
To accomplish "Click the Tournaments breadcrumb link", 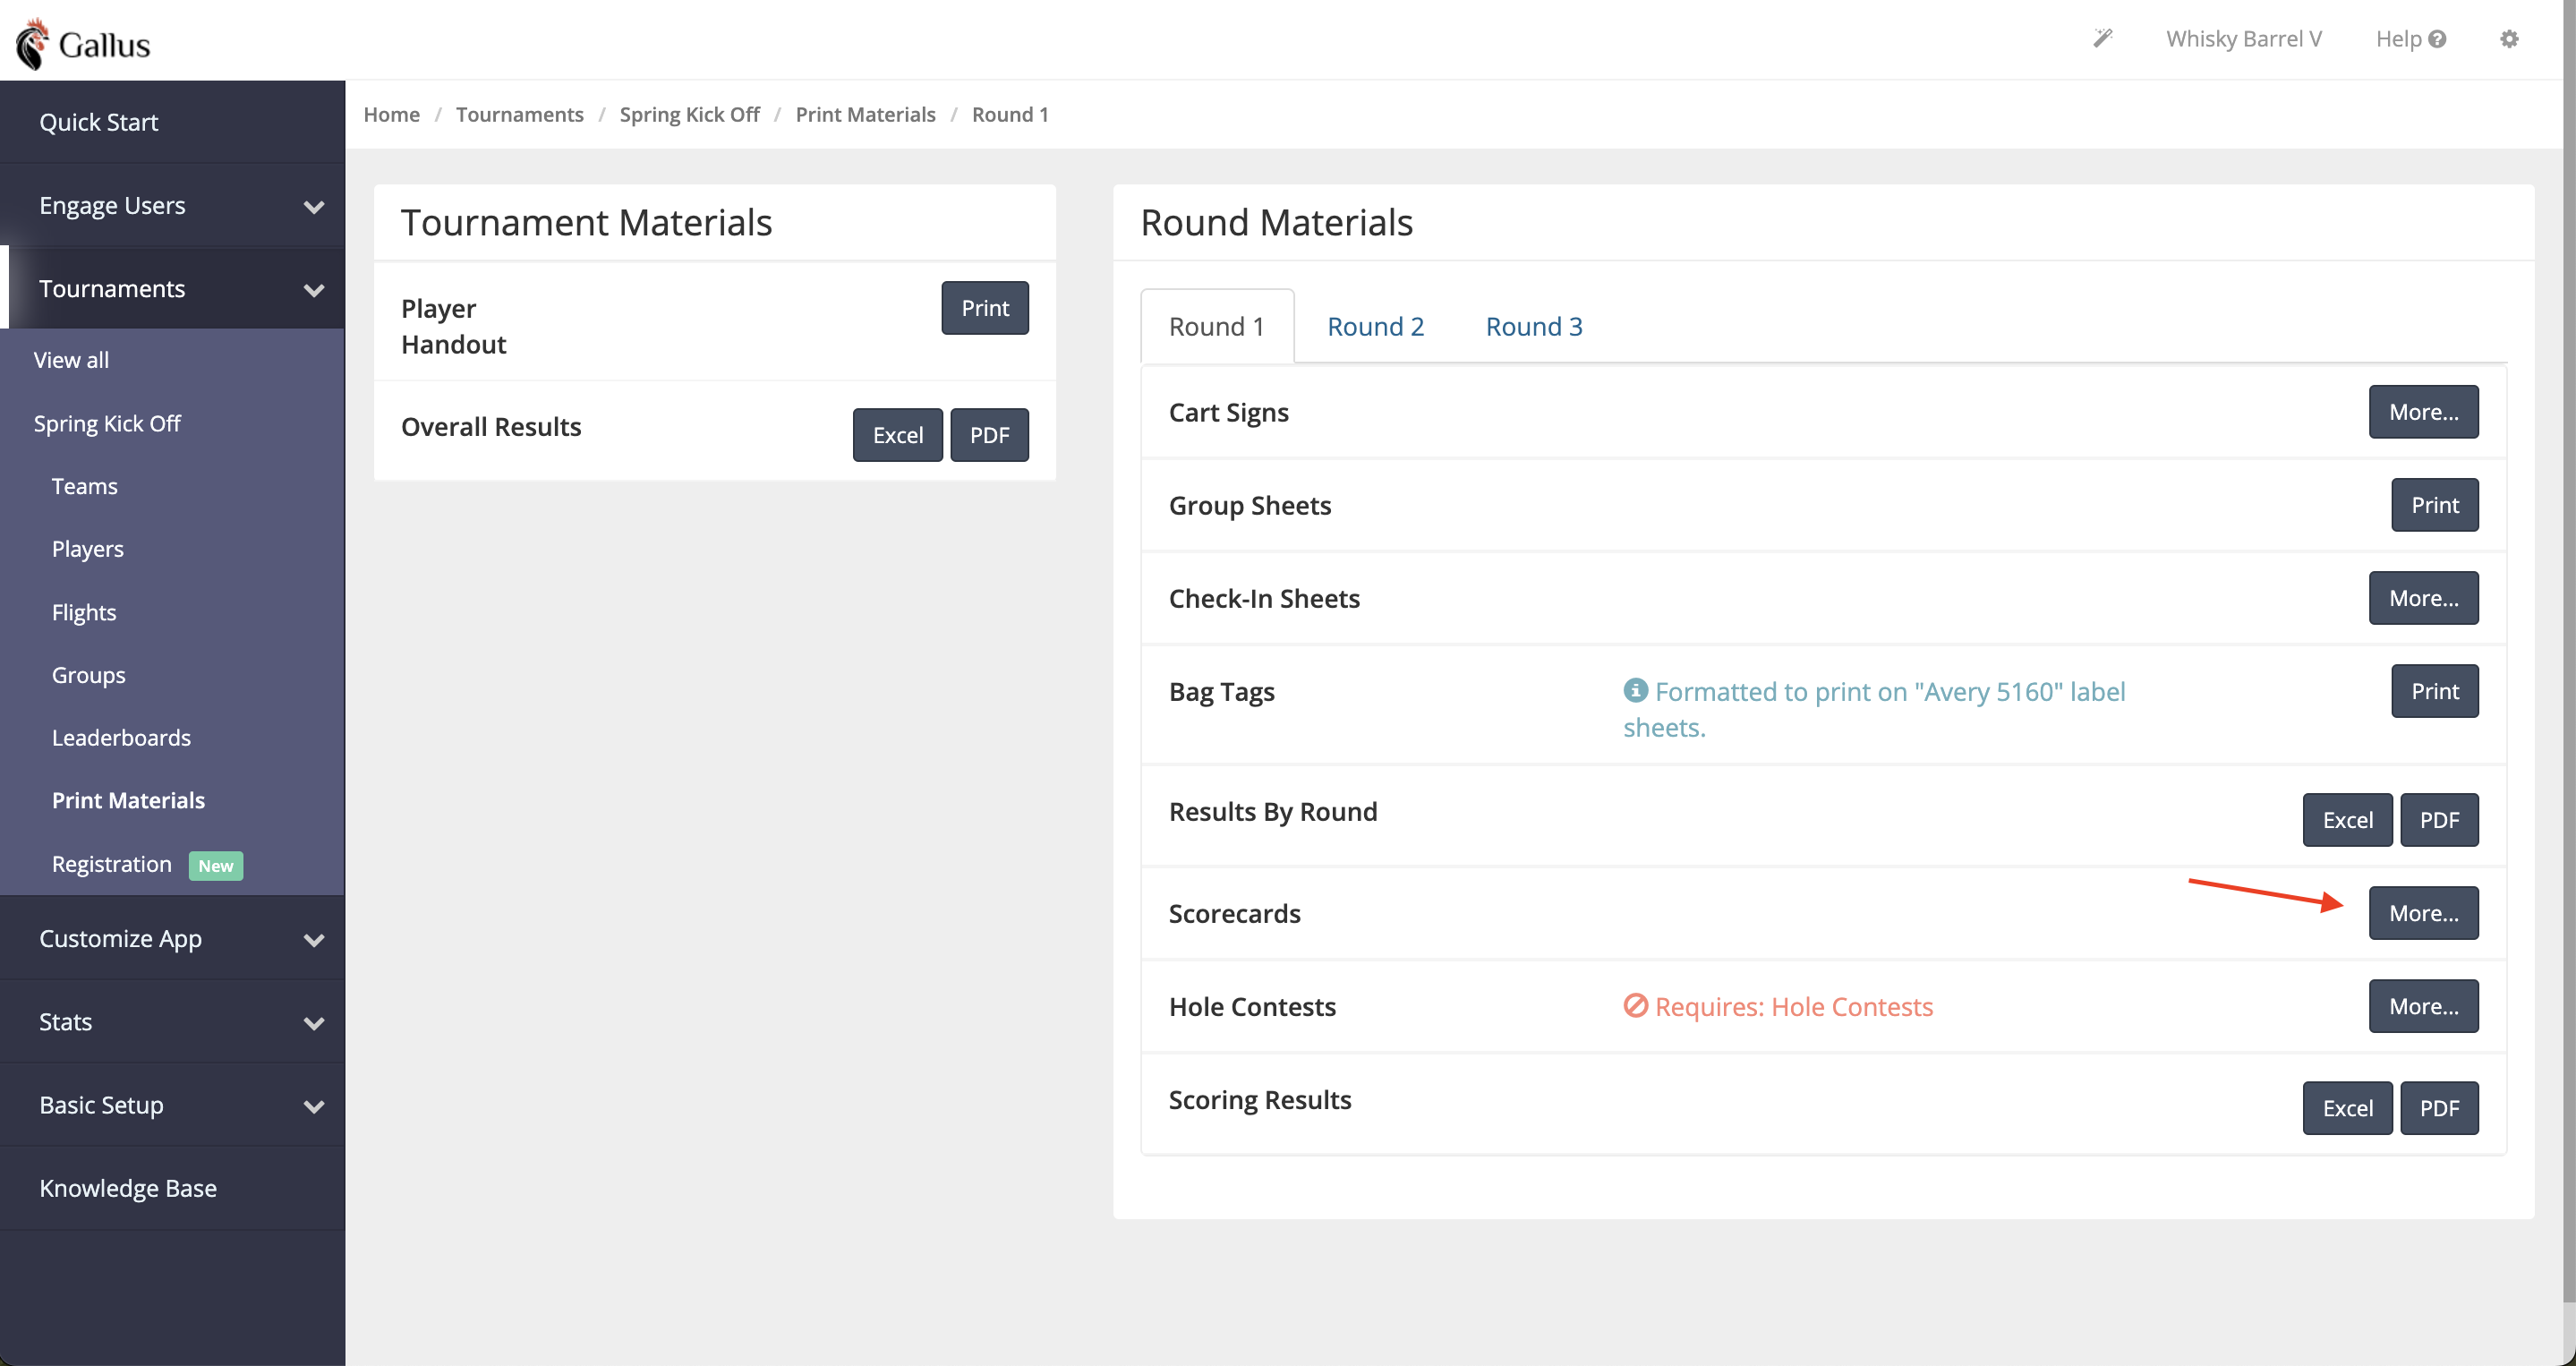I will pyautogui.click(x=519, y=114).
